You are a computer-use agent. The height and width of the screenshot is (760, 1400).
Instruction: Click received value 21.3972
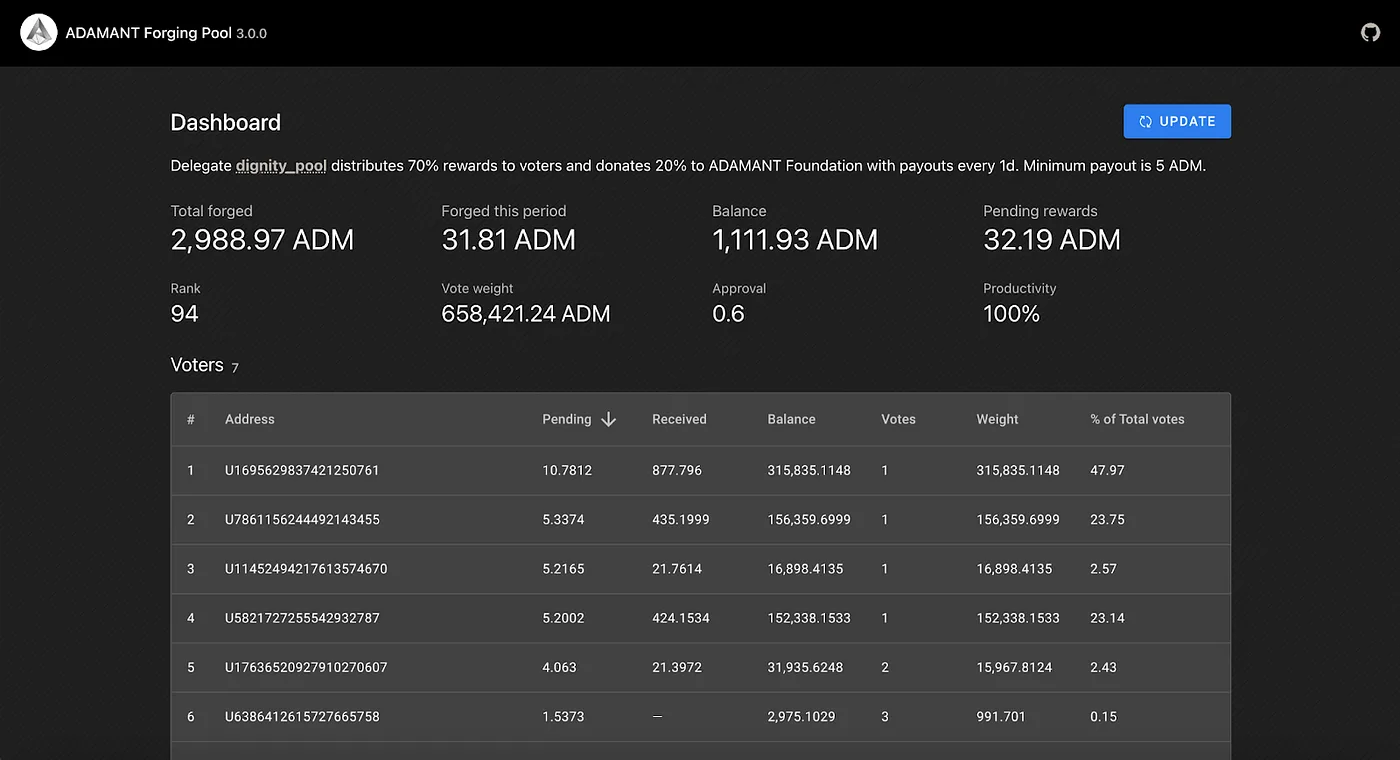677,667
